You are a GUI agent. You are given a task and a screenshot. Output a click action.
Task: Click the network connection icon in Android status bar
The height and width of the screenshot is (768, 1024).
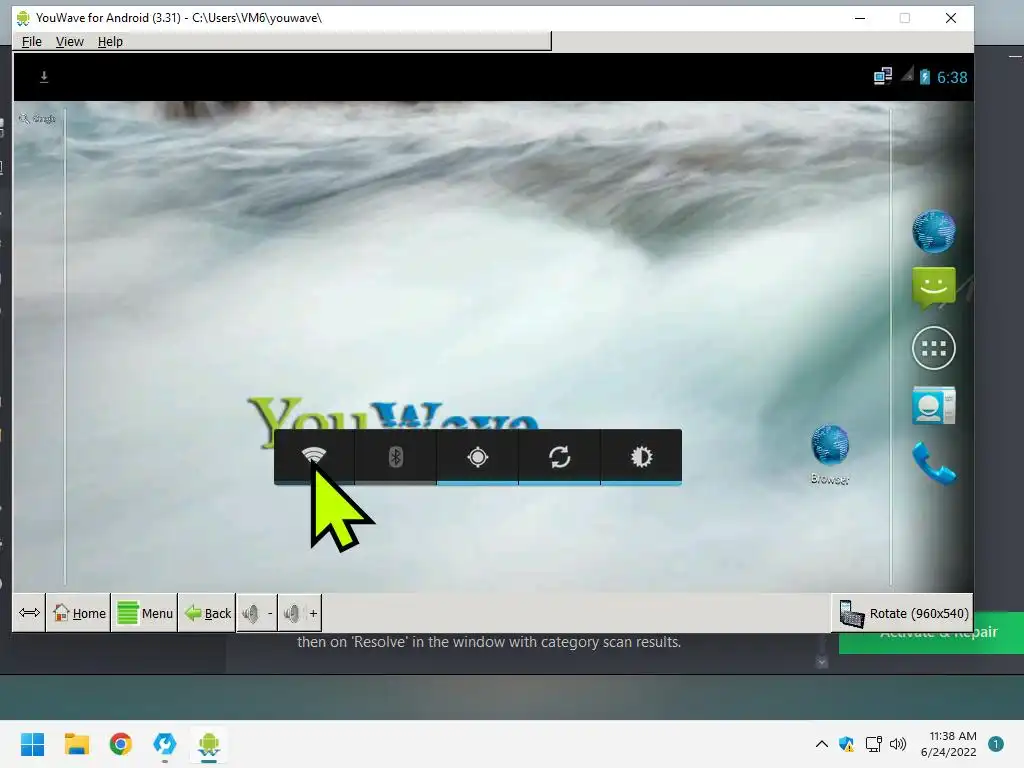click(883, 76)
